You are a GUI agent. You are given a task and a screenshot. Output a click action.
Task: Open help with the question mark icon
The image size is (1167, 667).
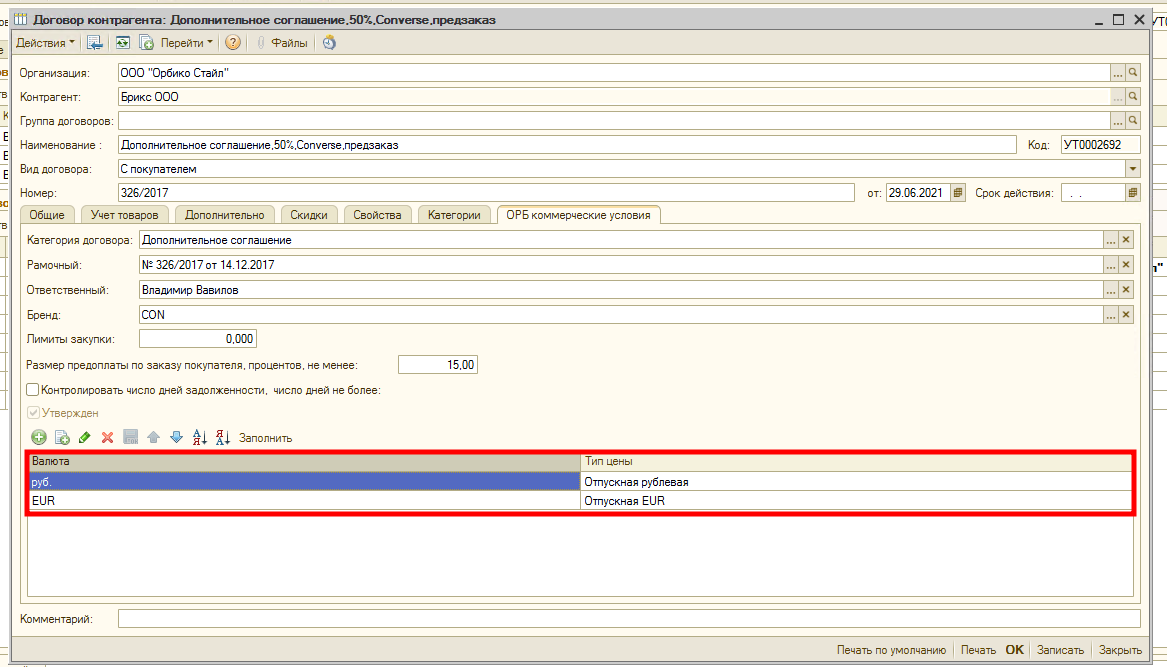pyautogui.click(x=233, y=43)
